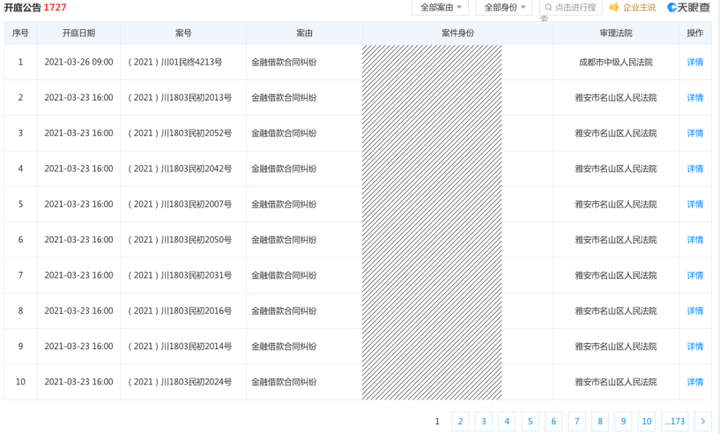Open the 全部身份 dropdown filter
720x434 pixels.
click(504, 7)
